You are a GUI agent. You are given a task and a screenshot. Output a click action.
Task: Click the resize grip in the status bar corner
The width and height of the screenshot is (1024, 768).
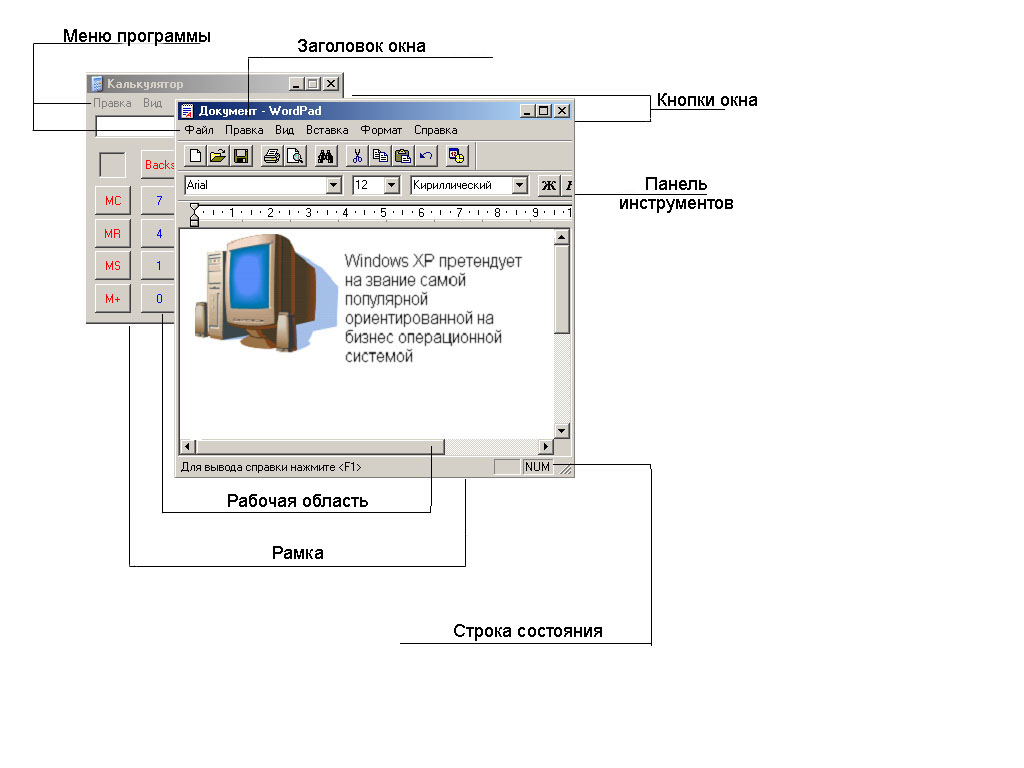pos(566,469)
